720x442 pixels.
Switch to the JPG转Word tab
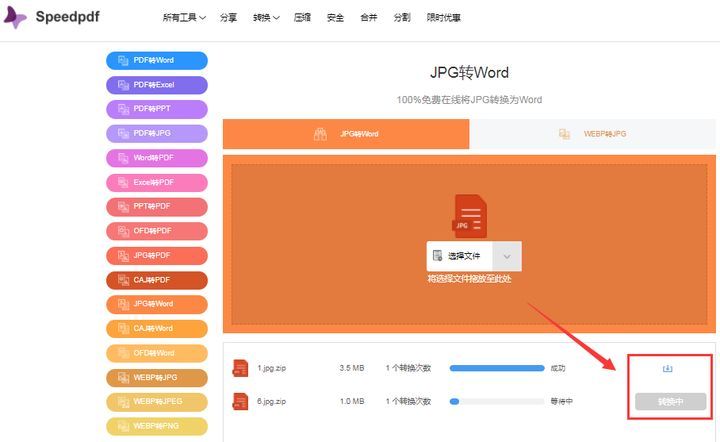pos(346,134)
